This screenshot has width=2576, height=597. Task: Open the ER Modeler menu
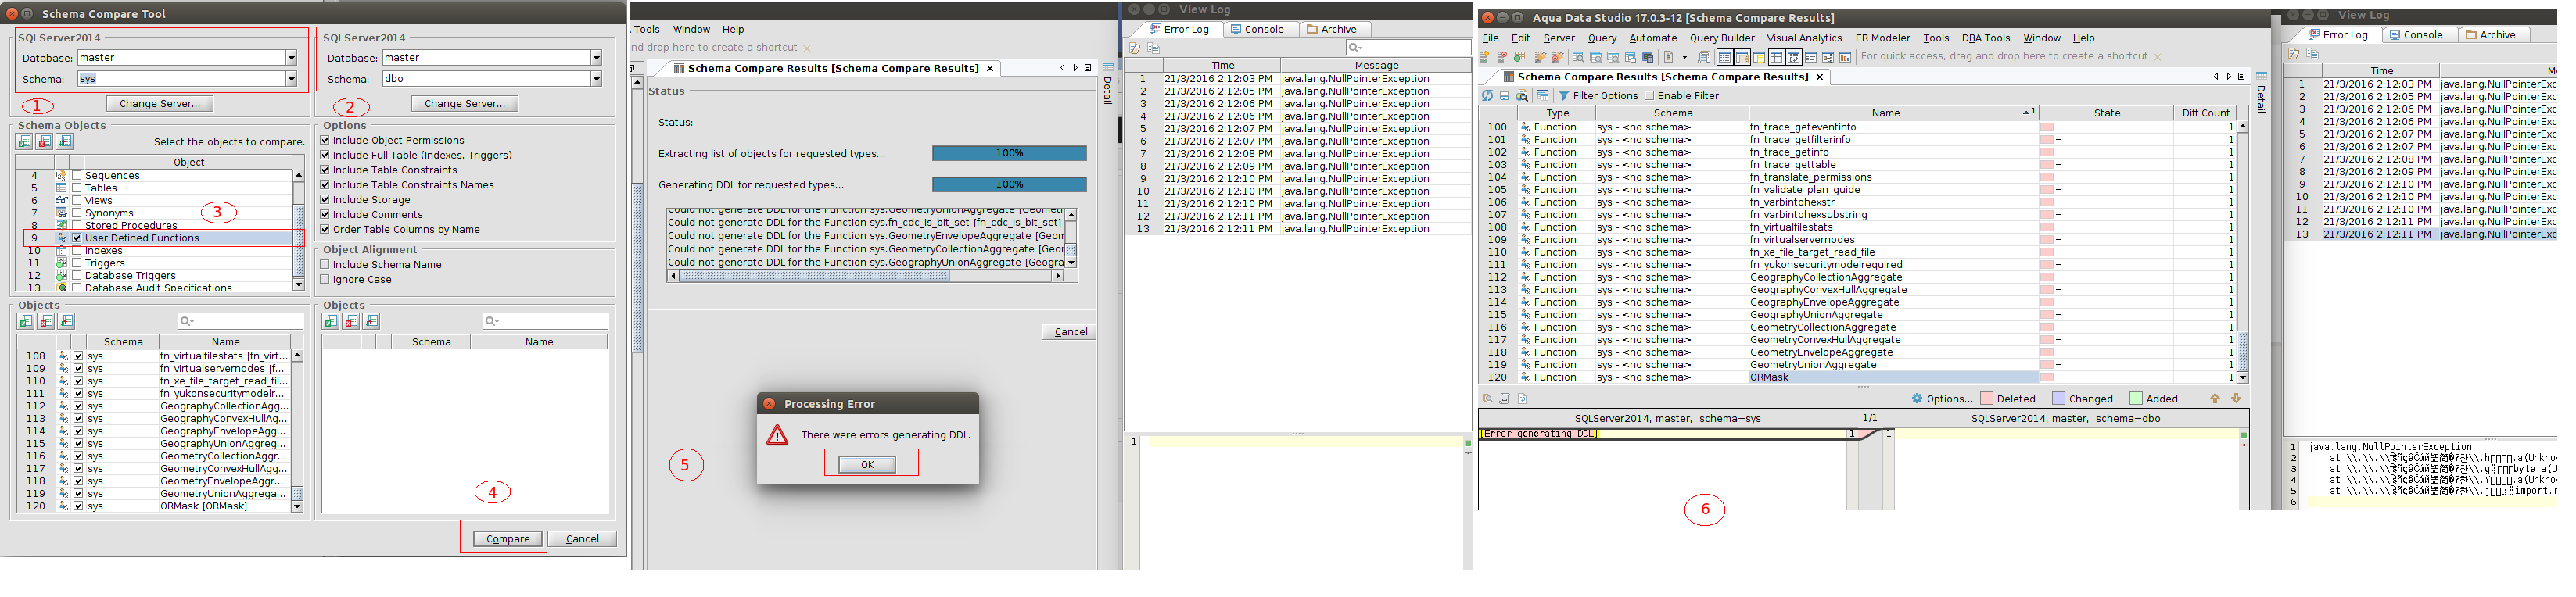coord(1883,38)
